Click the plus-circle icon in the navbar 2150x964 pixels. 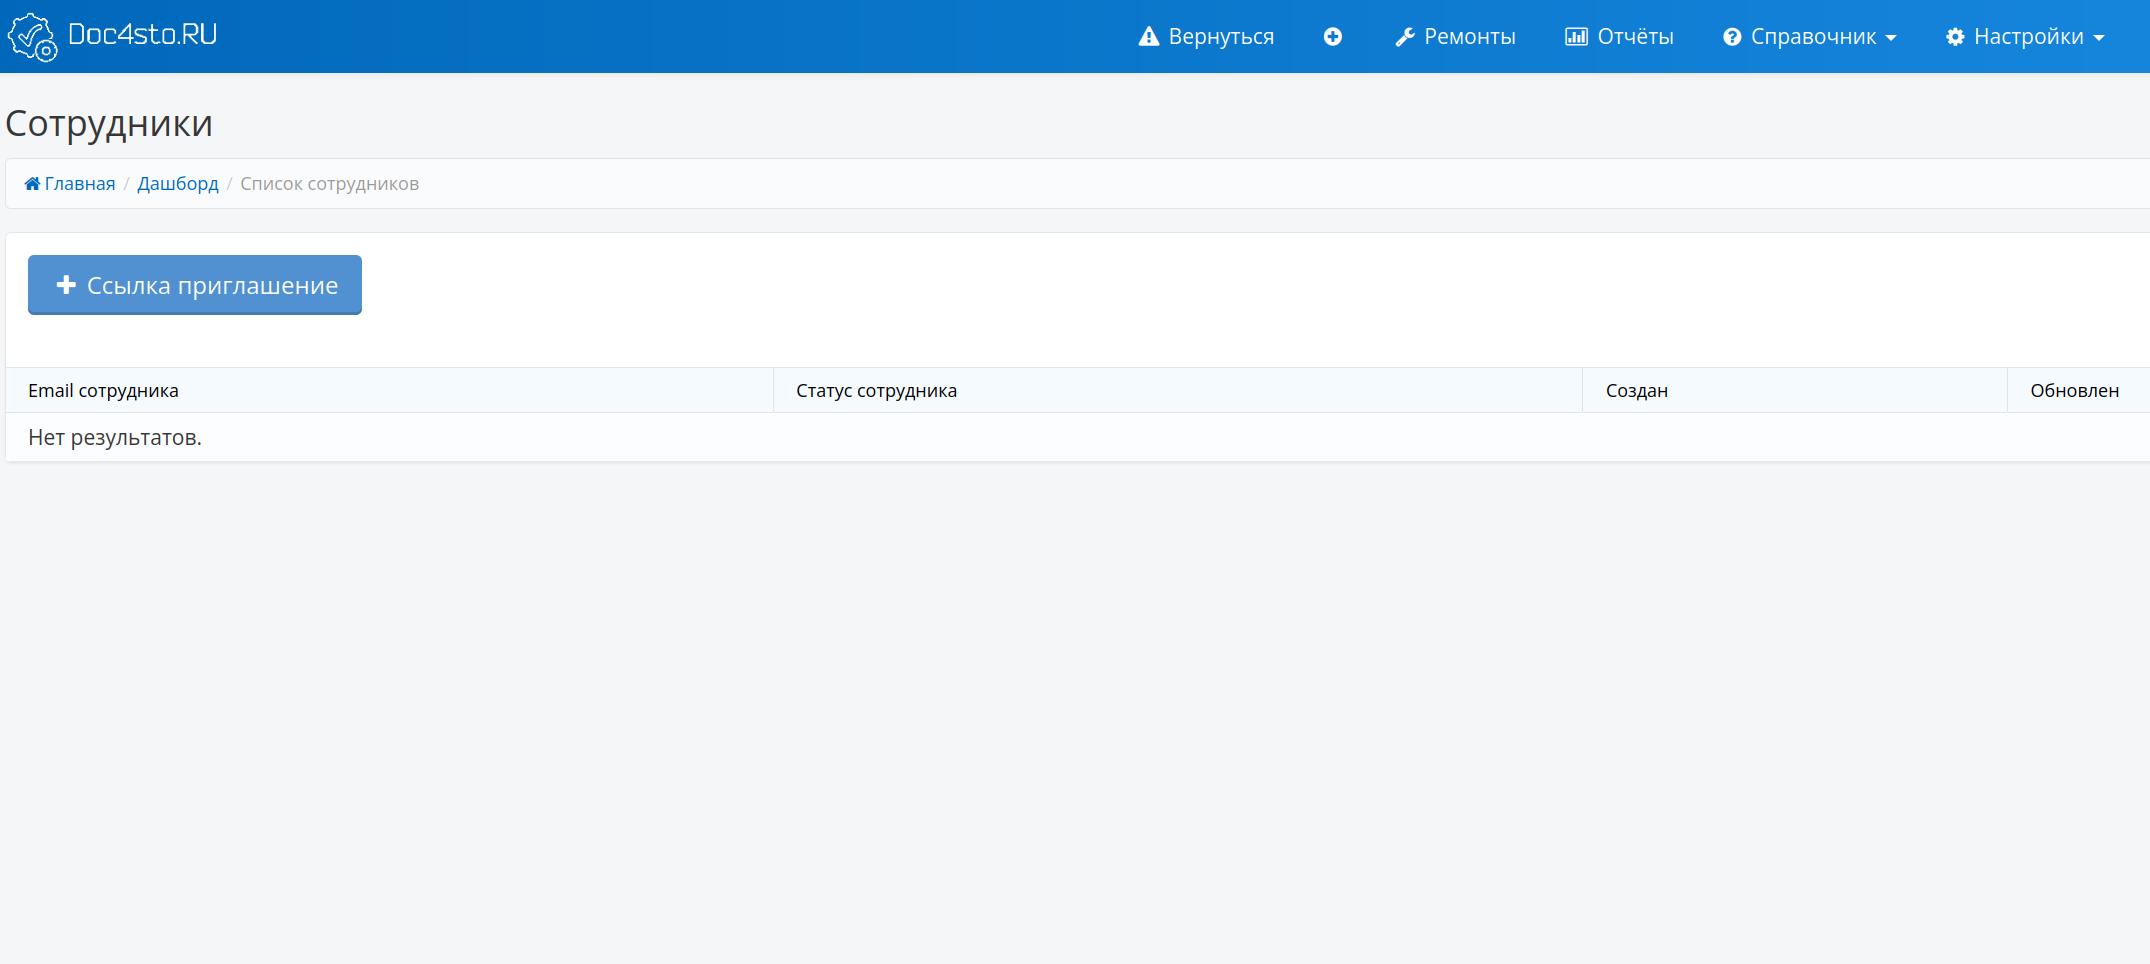(x=1332, y=37)
